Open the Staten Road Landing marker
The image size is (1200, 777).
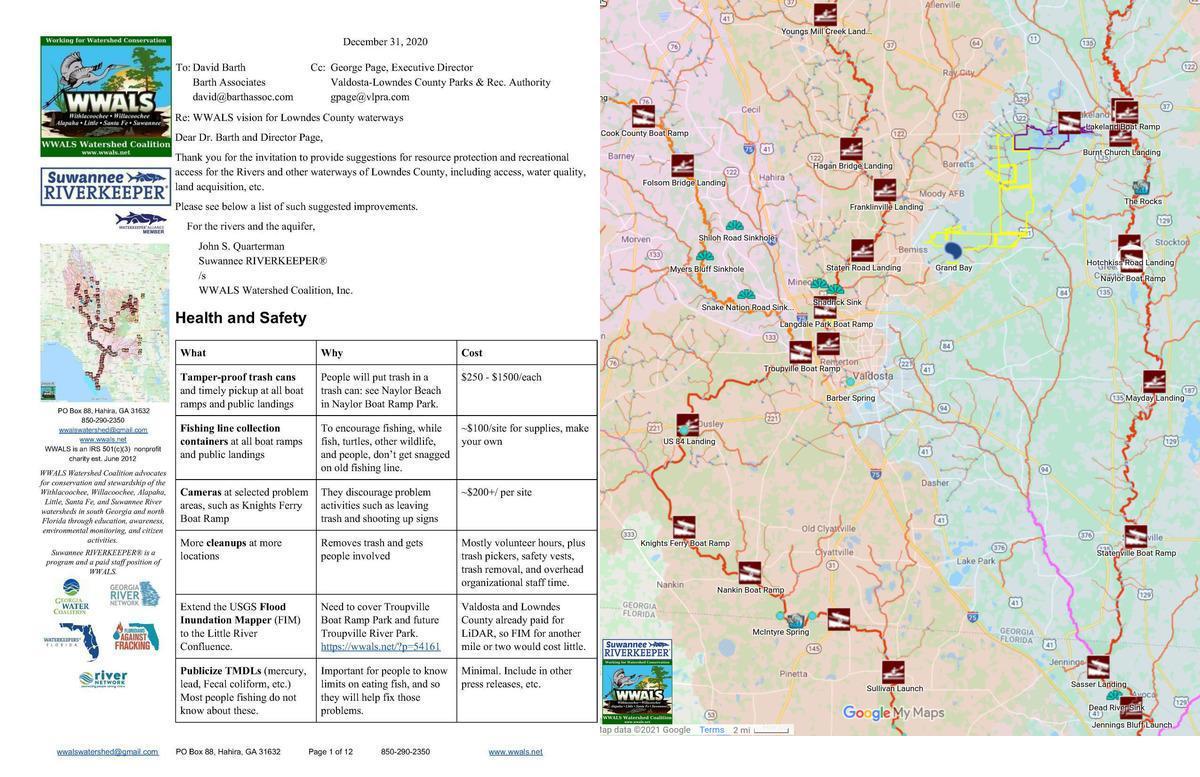[x=862, y=251]
